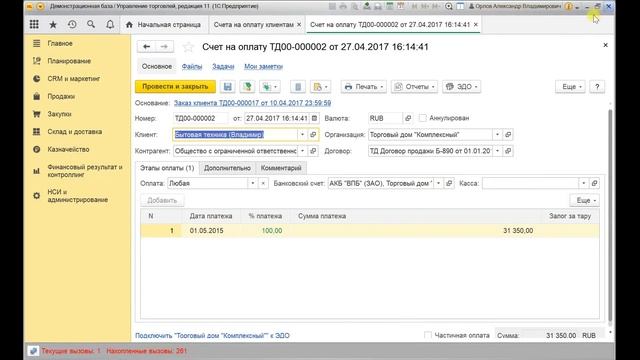640x360 pixels.
Task: Open help with question mark button
Action: [x=597, y=87]
